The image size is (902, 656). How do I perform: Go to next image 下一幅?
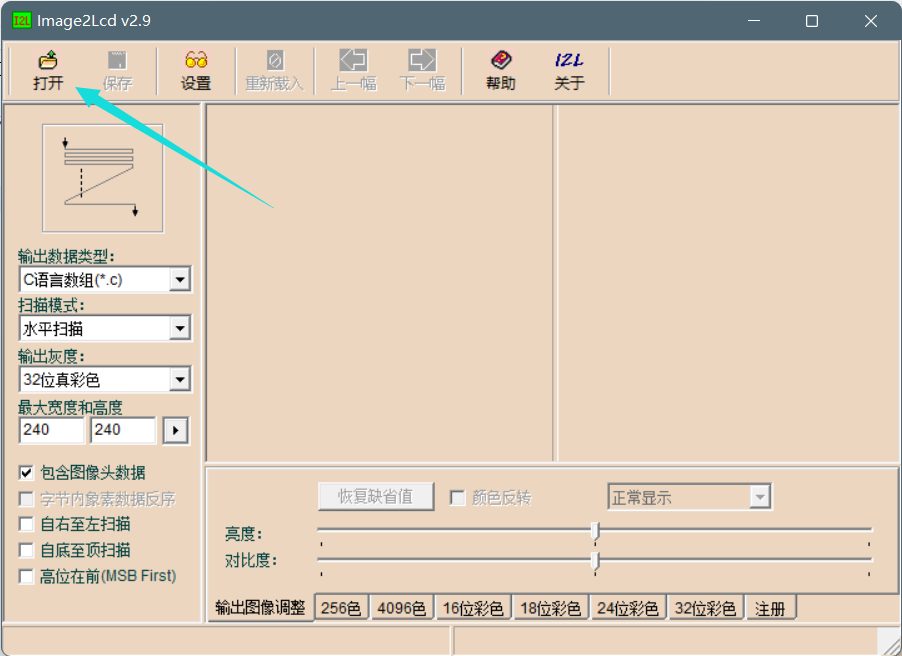(422, 60)
